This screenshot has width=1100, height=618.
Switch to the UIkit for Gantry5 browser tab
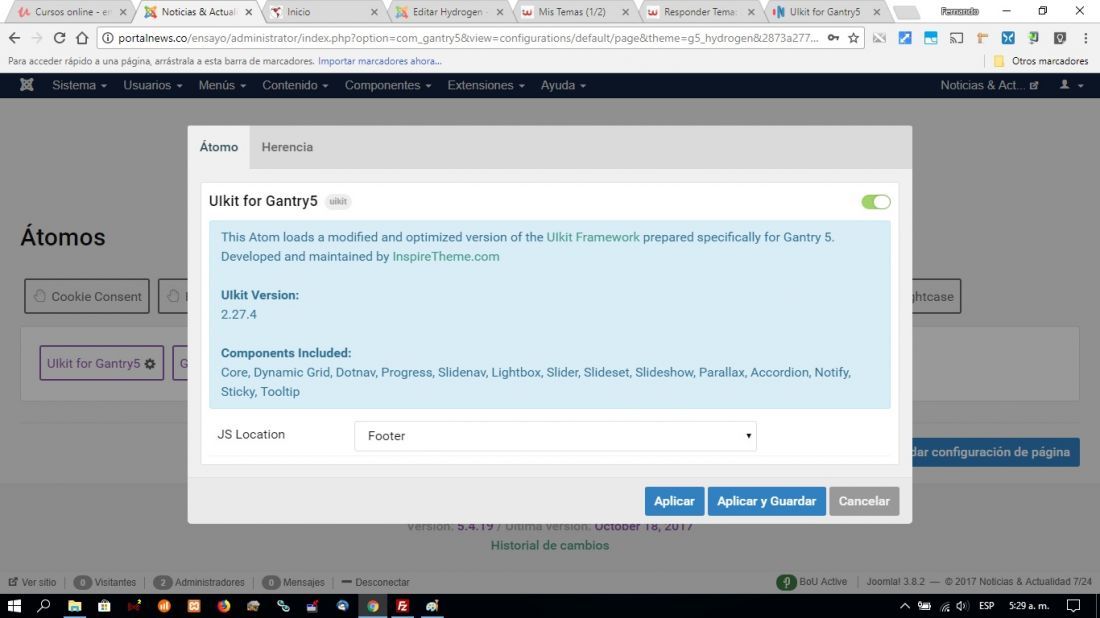coord(825,12)
